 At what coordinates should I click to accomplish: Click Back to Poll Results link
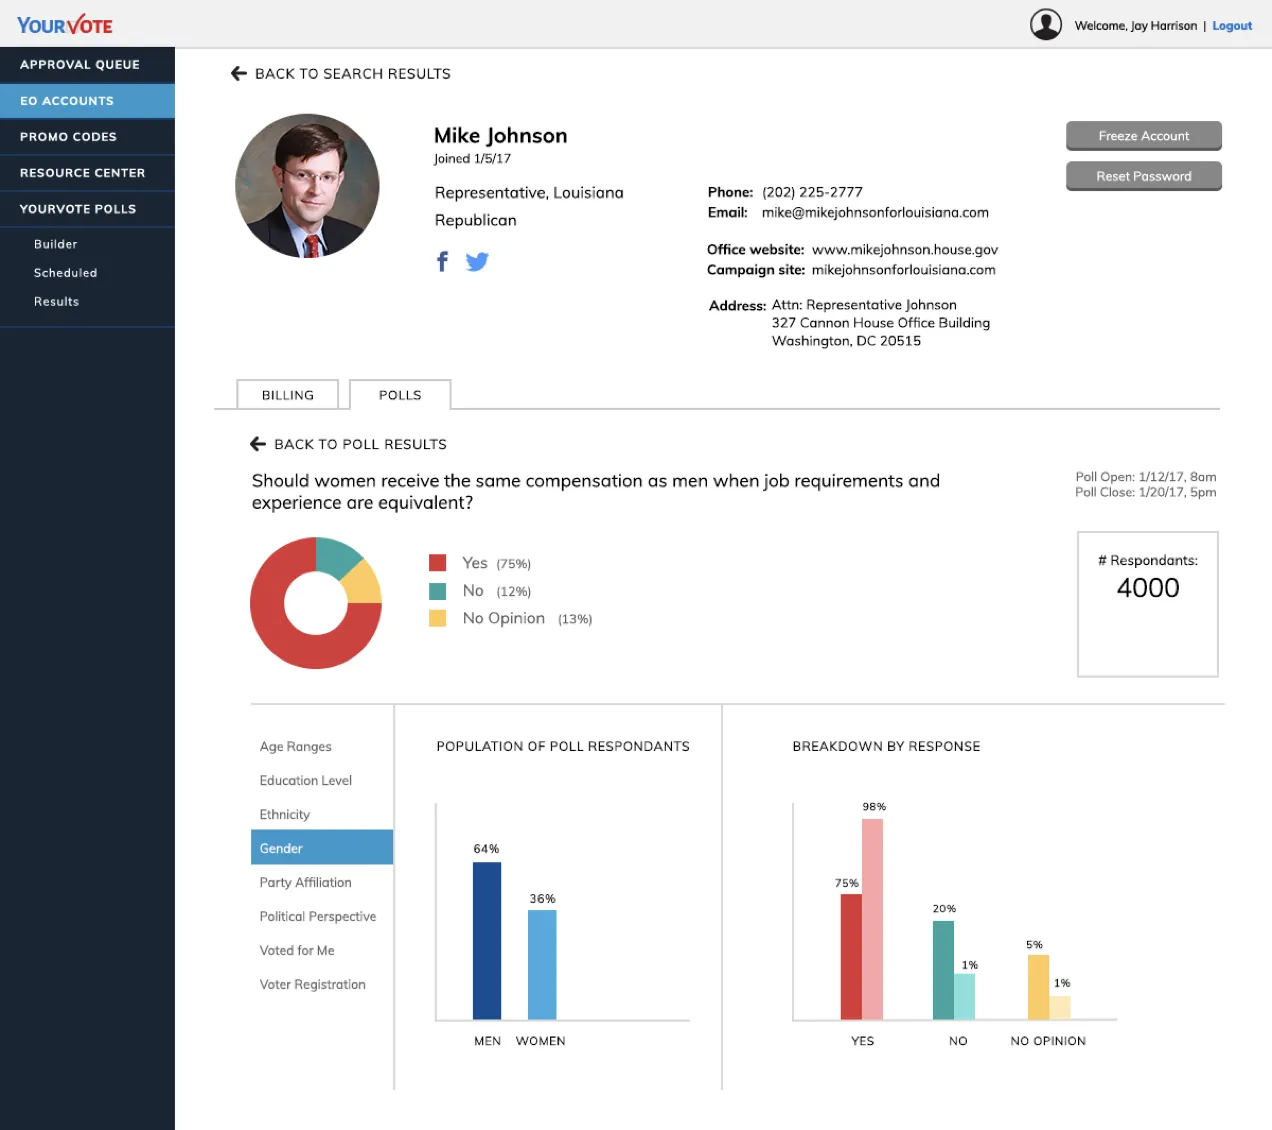[x=361, y=444]
